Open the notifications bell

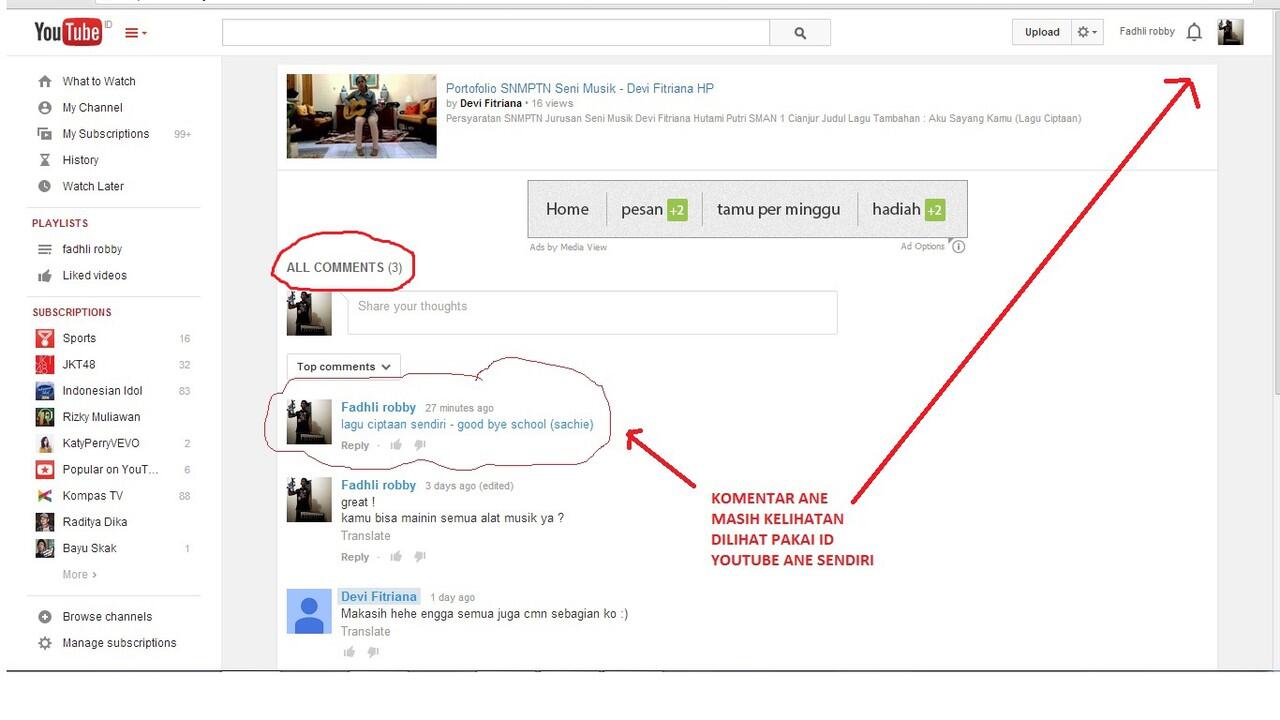tap(1194, 32)
